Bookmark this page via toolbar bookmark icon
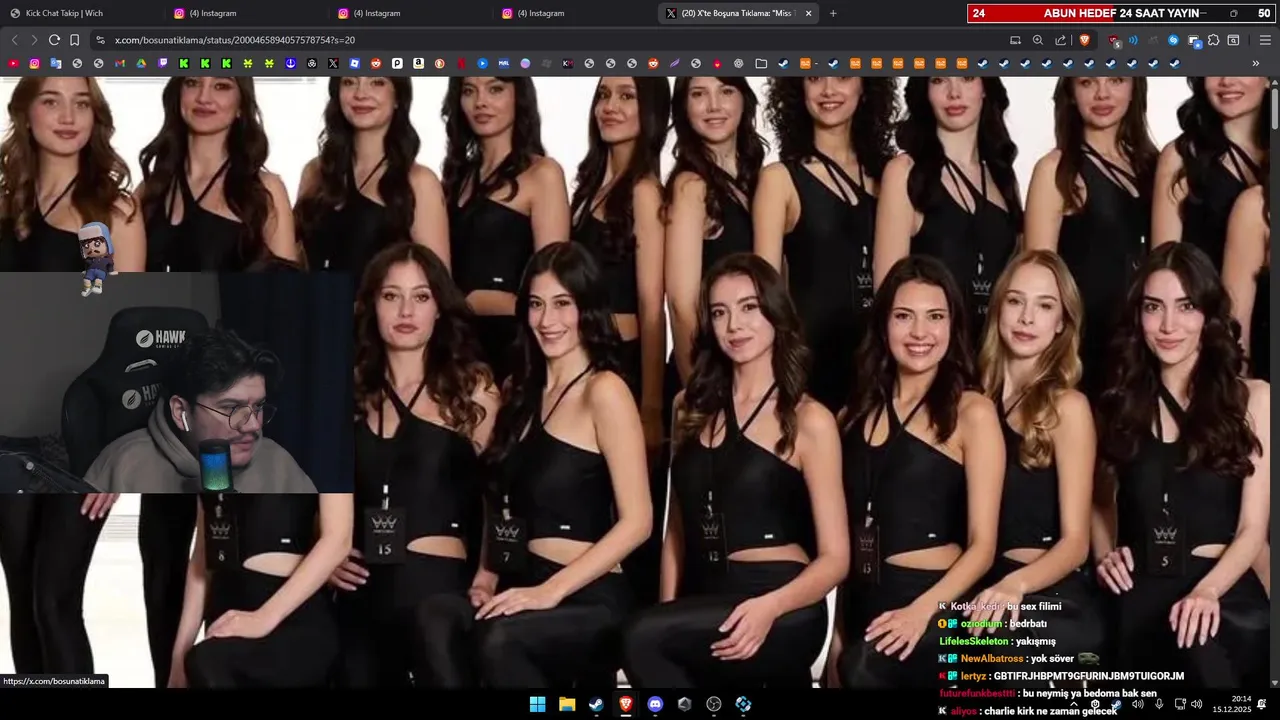The width and height of the screenshot is (1280, 720). click(x=74, y=40)
